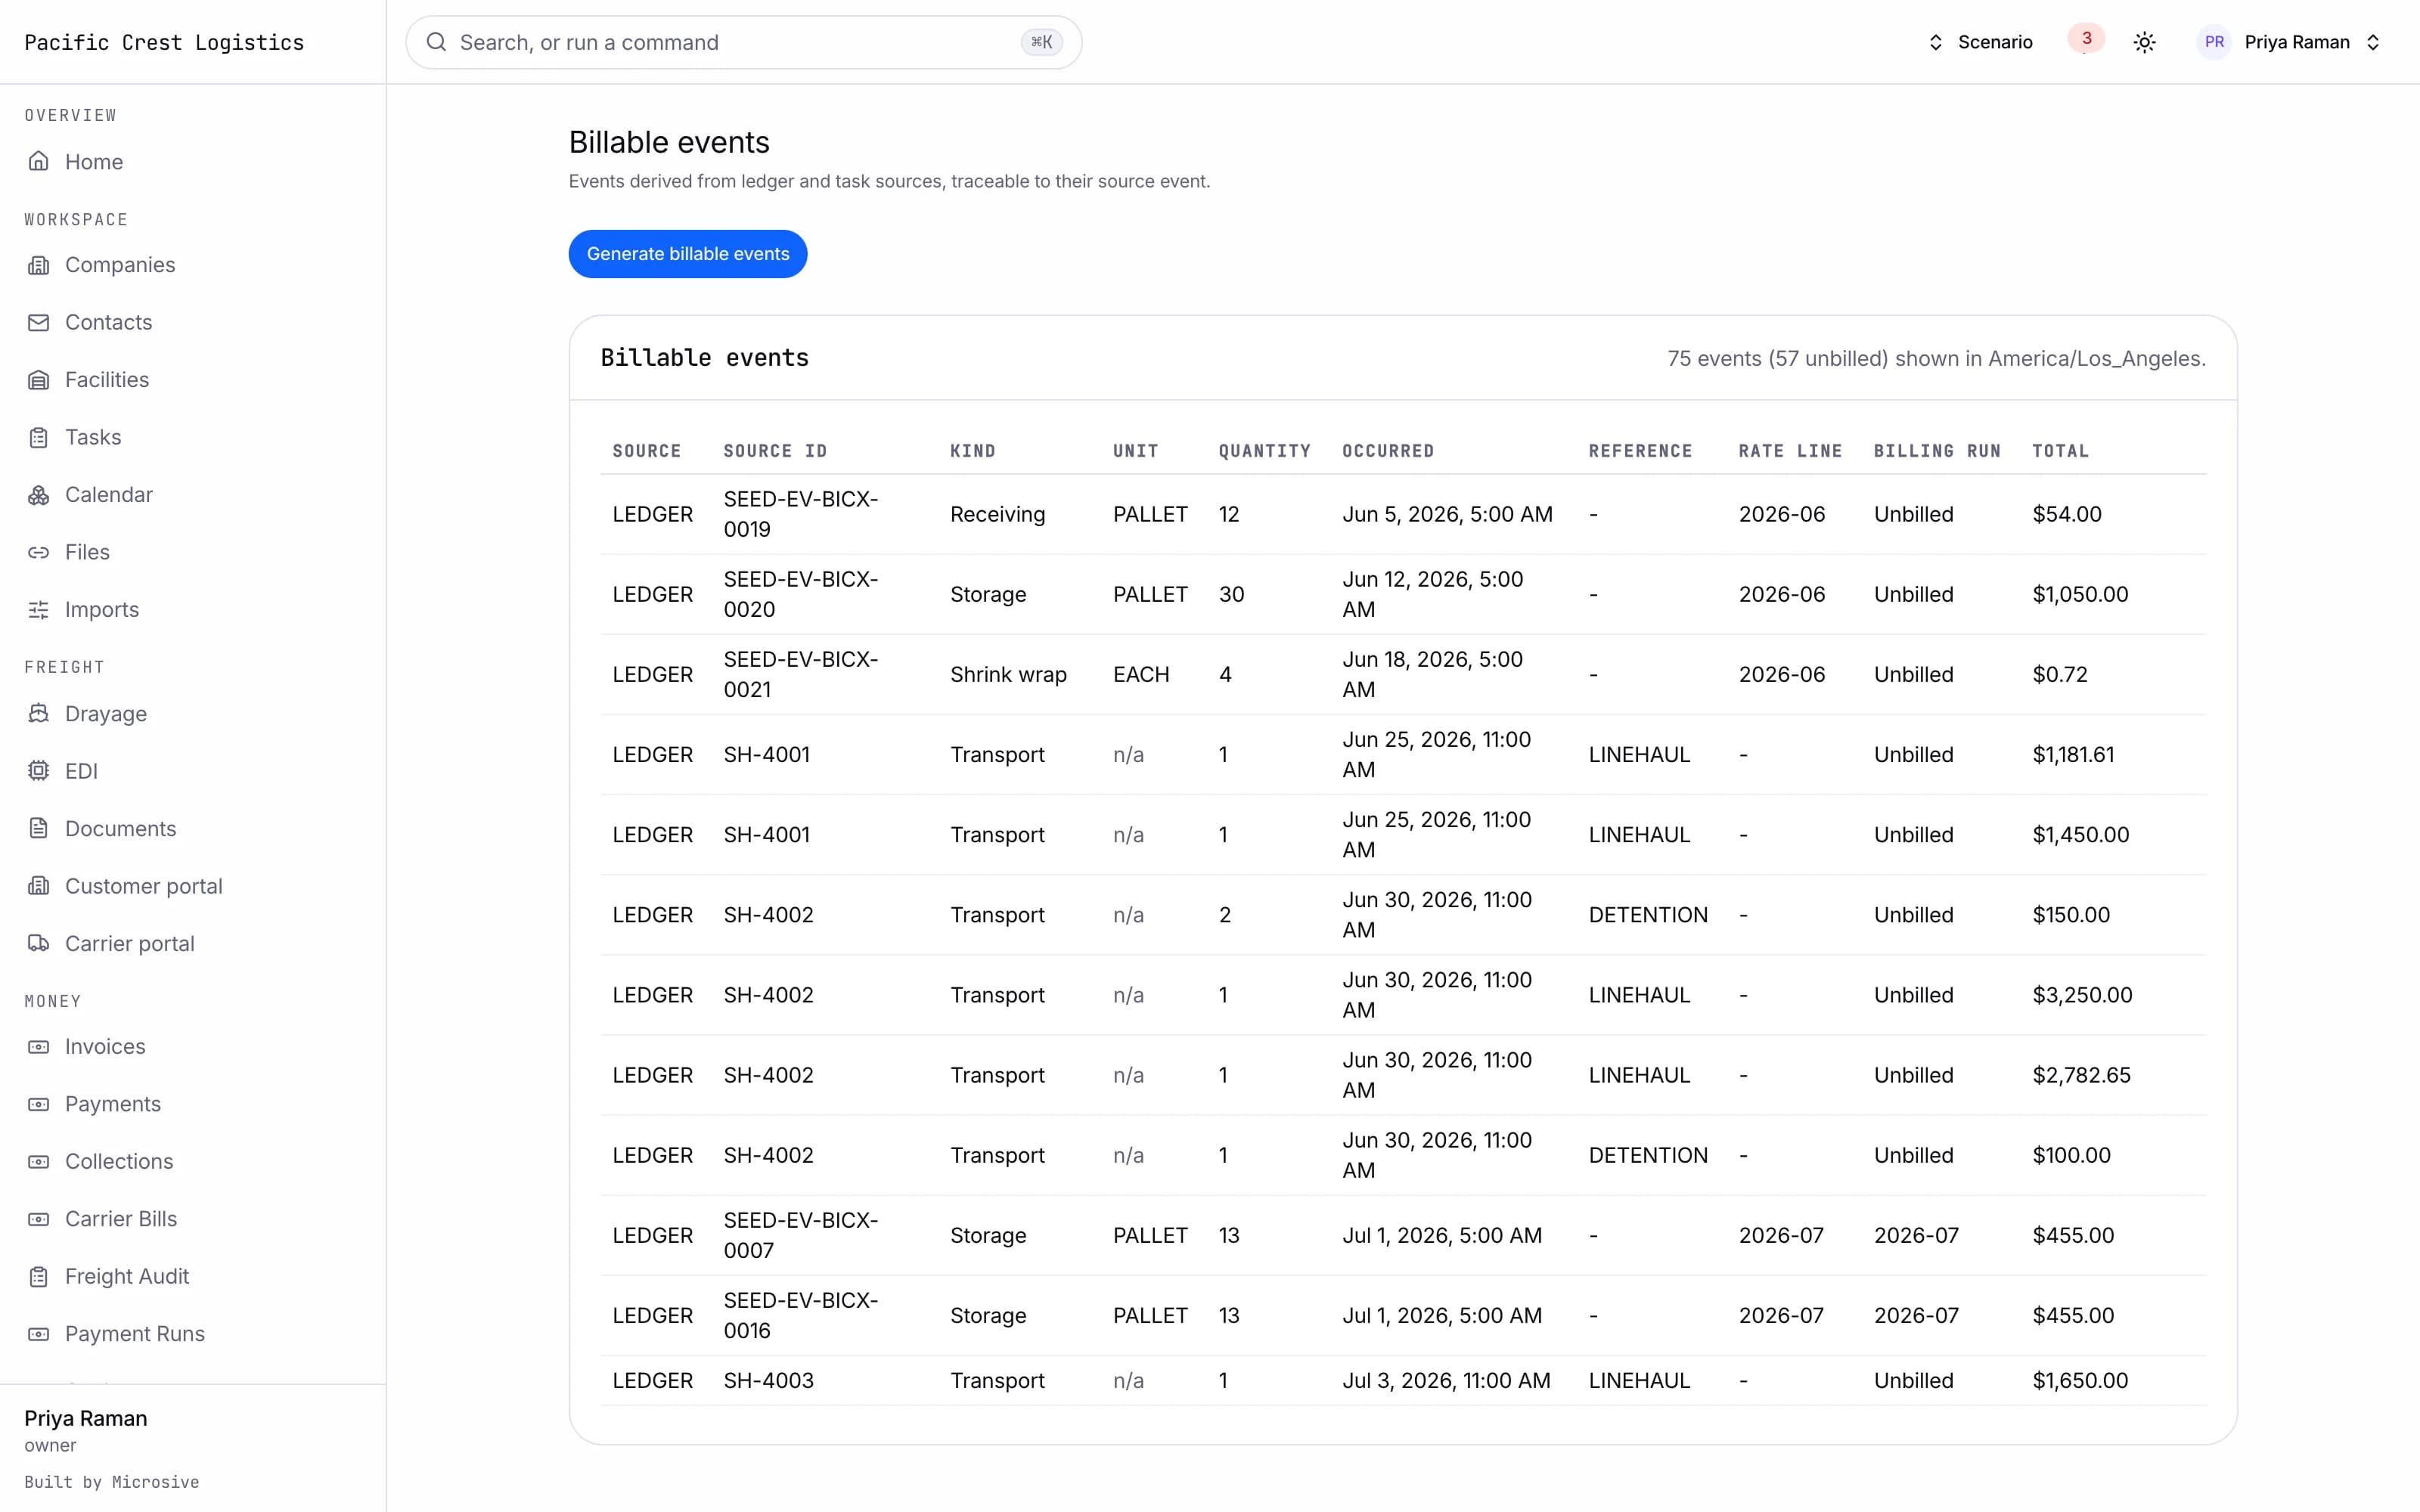
Task: Click the Shrink wrap kind cell
Action: point(1008,674)
